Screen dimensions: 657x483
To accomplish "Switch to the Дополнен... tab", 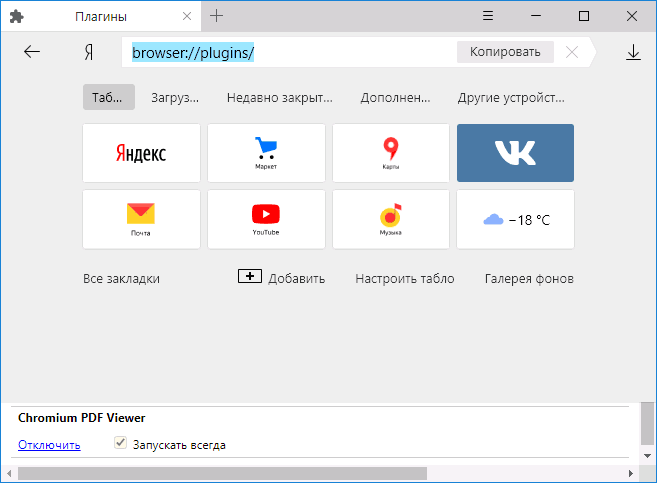I will (x=395, y=98).
